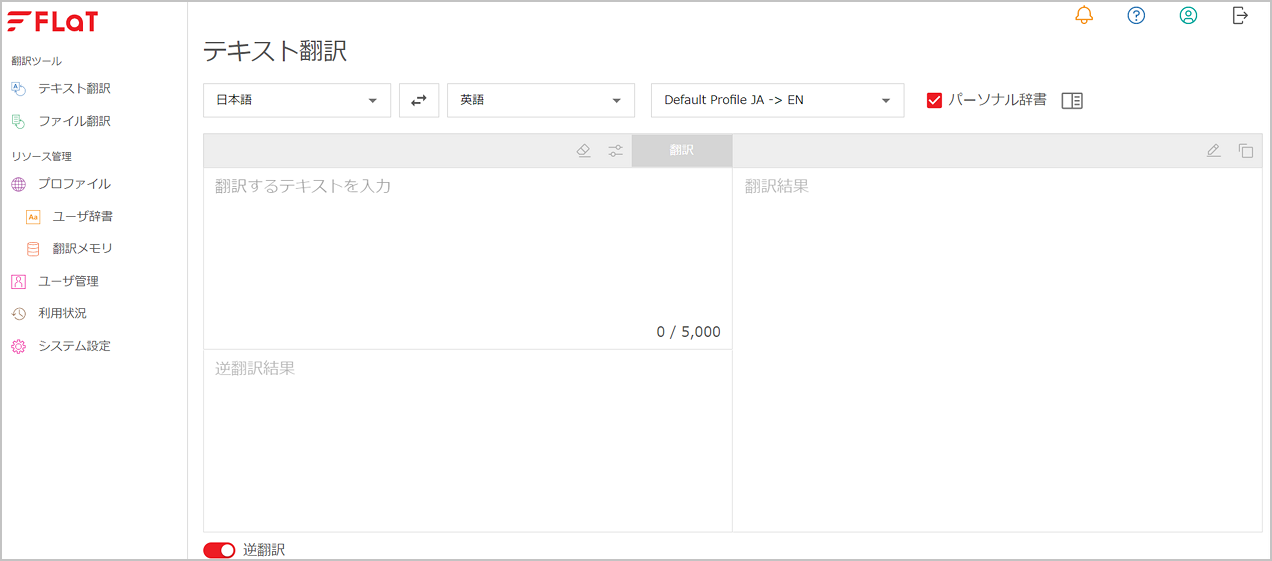
Task: Click the プロファイル globe icon
Action: (x=18, y=184)
